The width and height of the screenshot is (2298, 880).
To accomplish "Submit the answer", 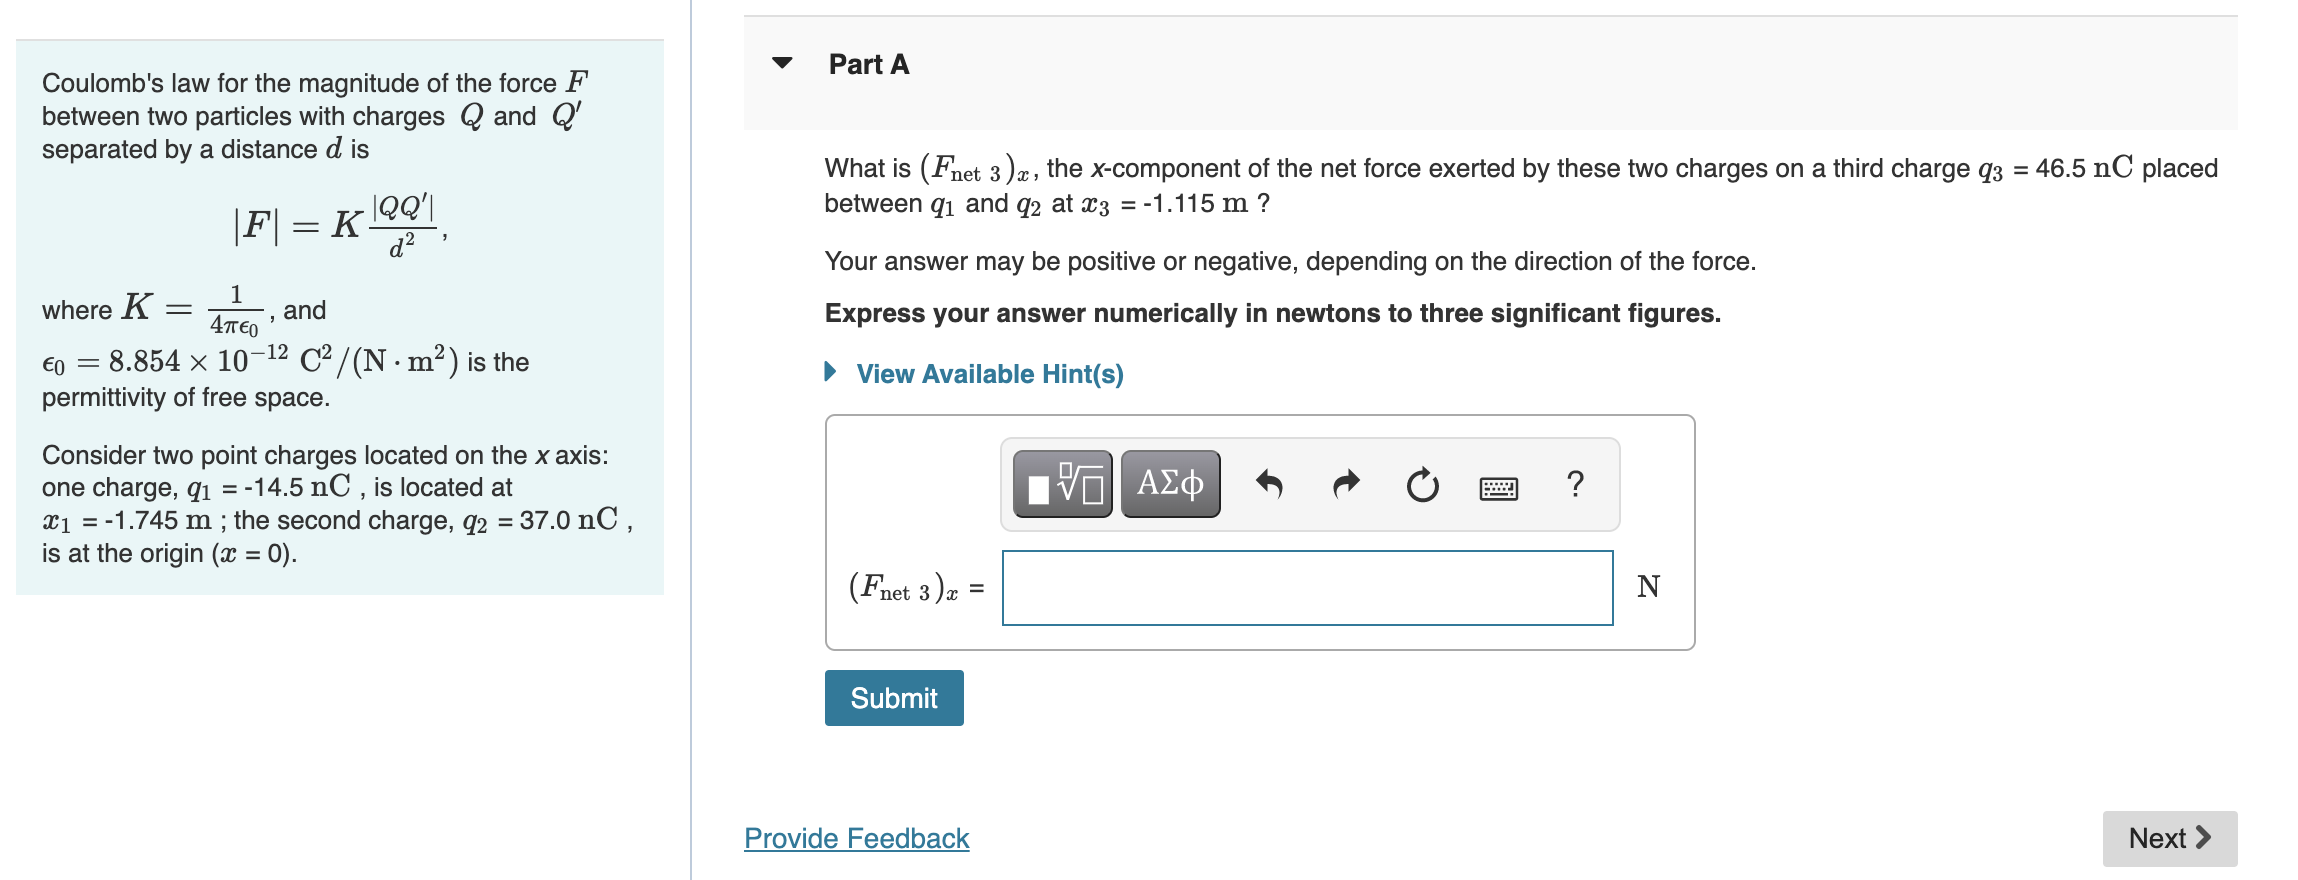I will click(x=893, y=698).
